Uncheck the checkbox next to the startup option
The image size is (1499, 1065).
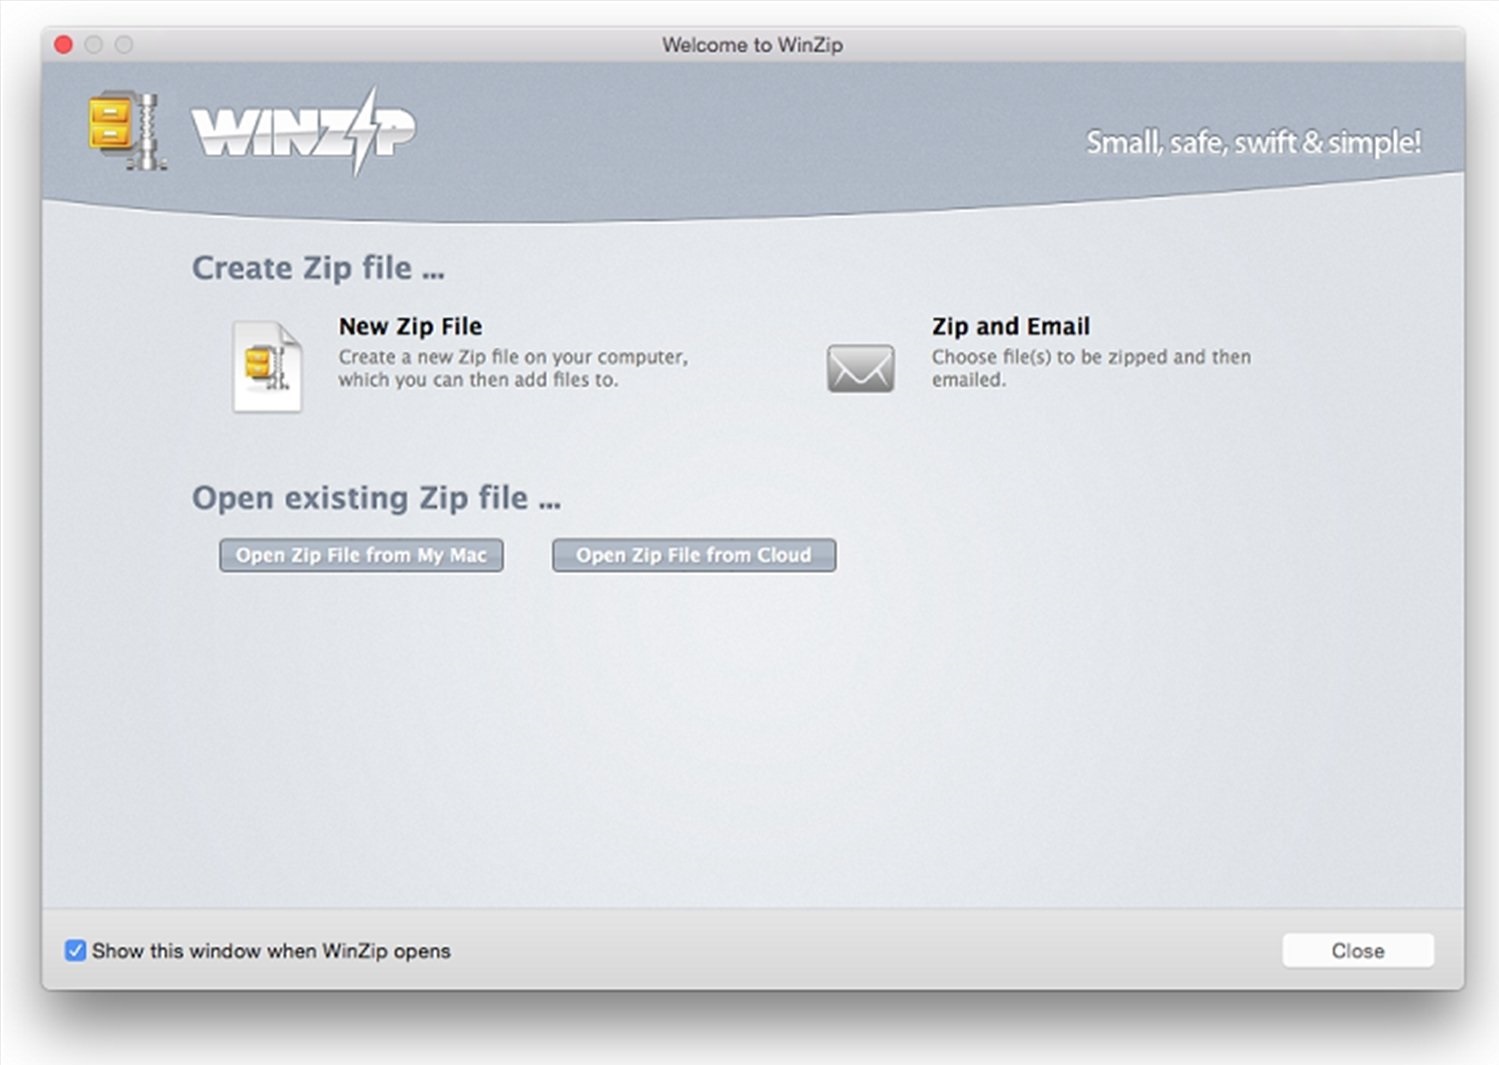(x=75, y=950)
